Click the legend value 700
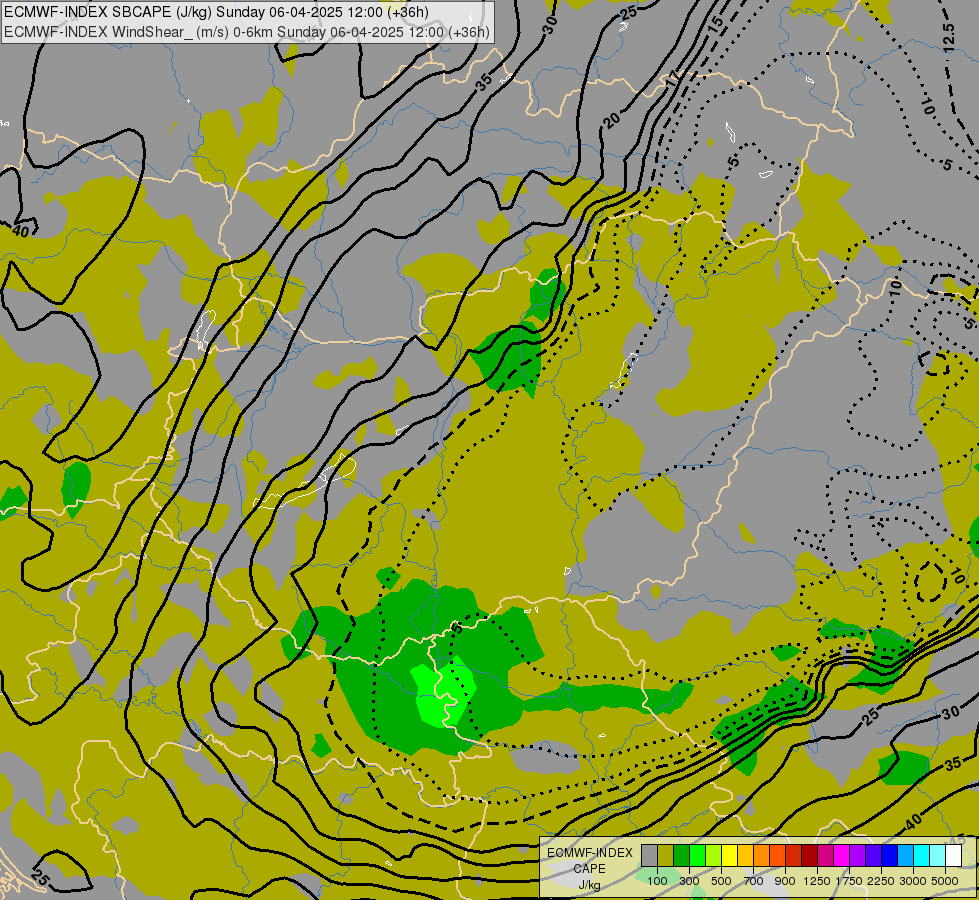Screen dimensions: 979x900 pos(754,881)
